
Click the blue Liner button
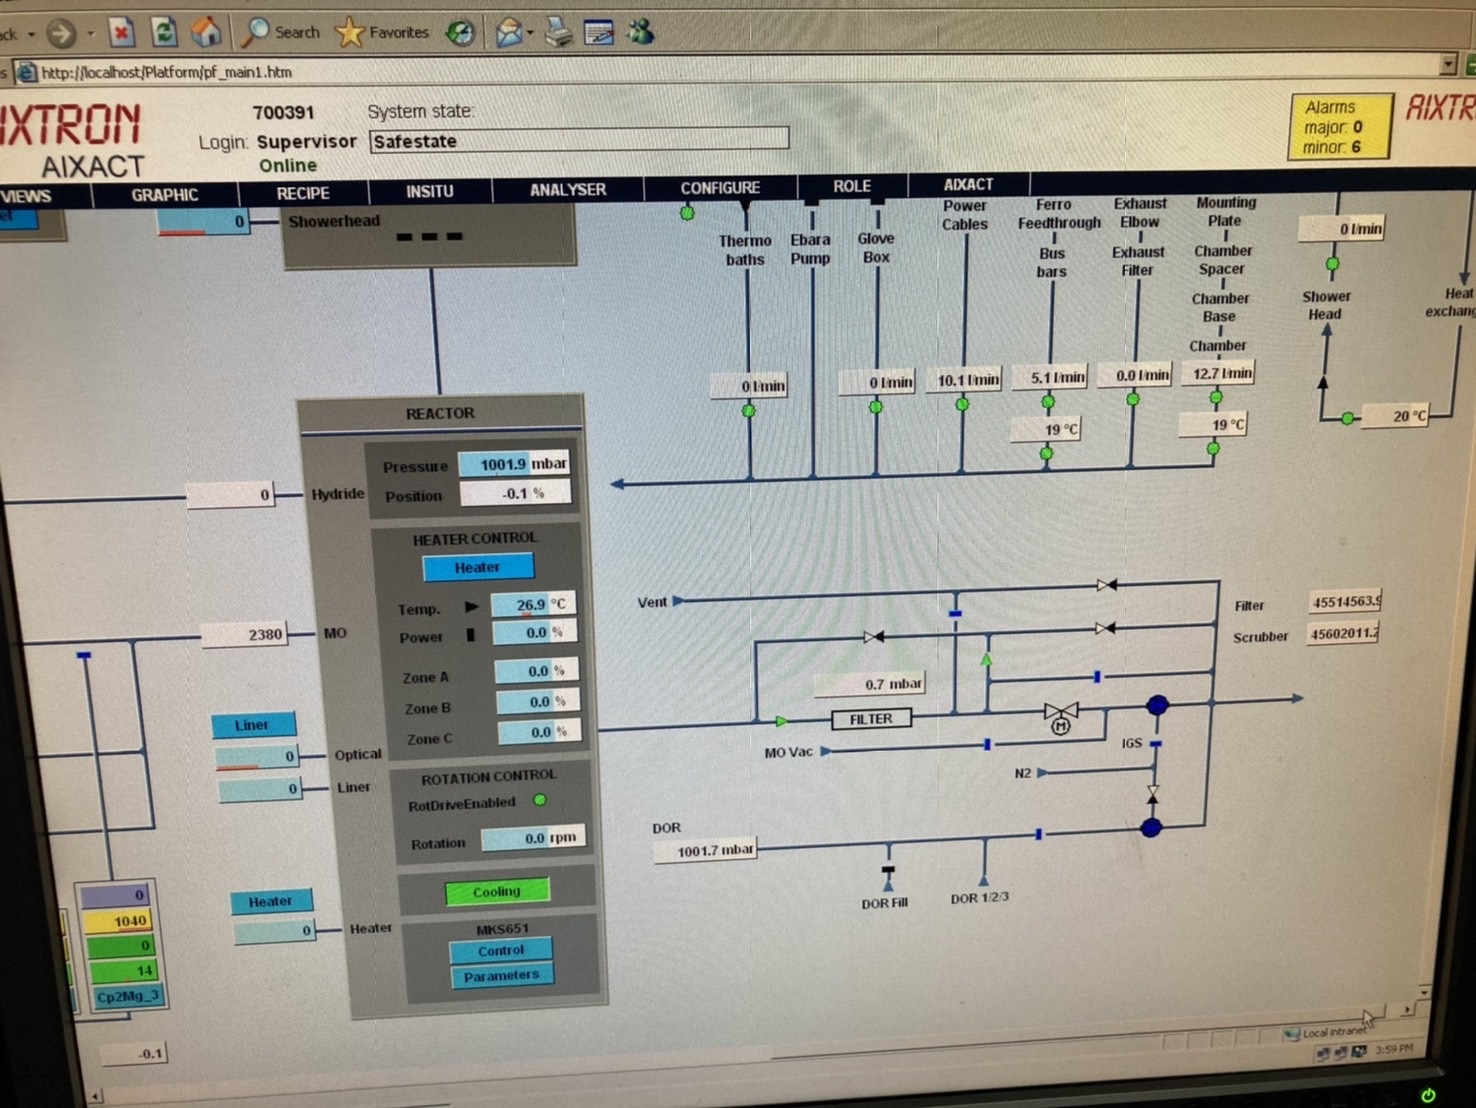[x=252, y=725]
